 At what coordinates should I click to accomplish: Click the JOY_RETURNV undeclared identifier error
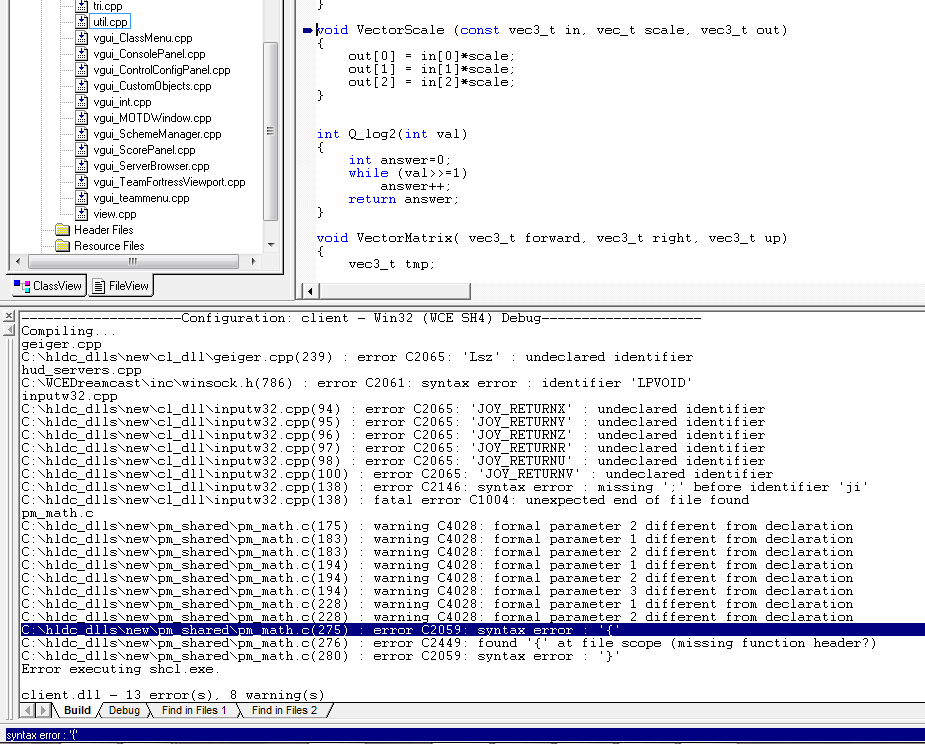click(397, 474)
